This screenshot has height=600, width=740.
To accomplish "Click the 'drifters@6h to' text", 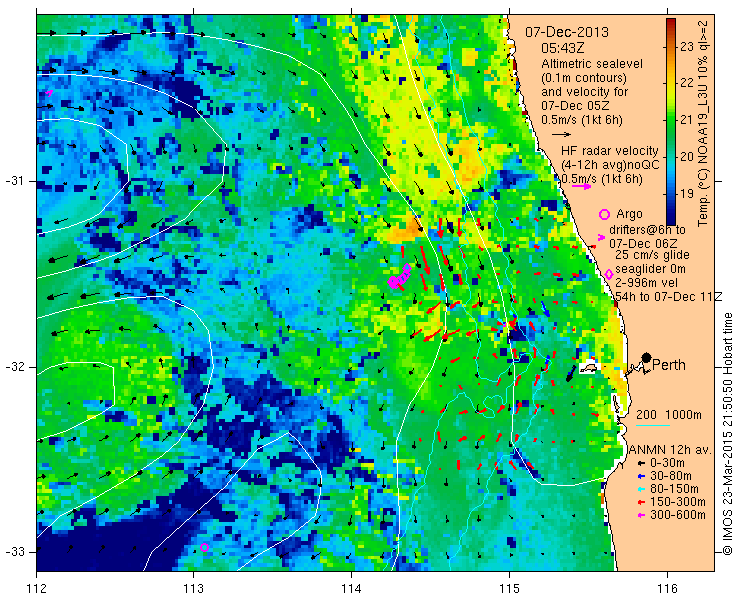I will click(x=648, y=230).
